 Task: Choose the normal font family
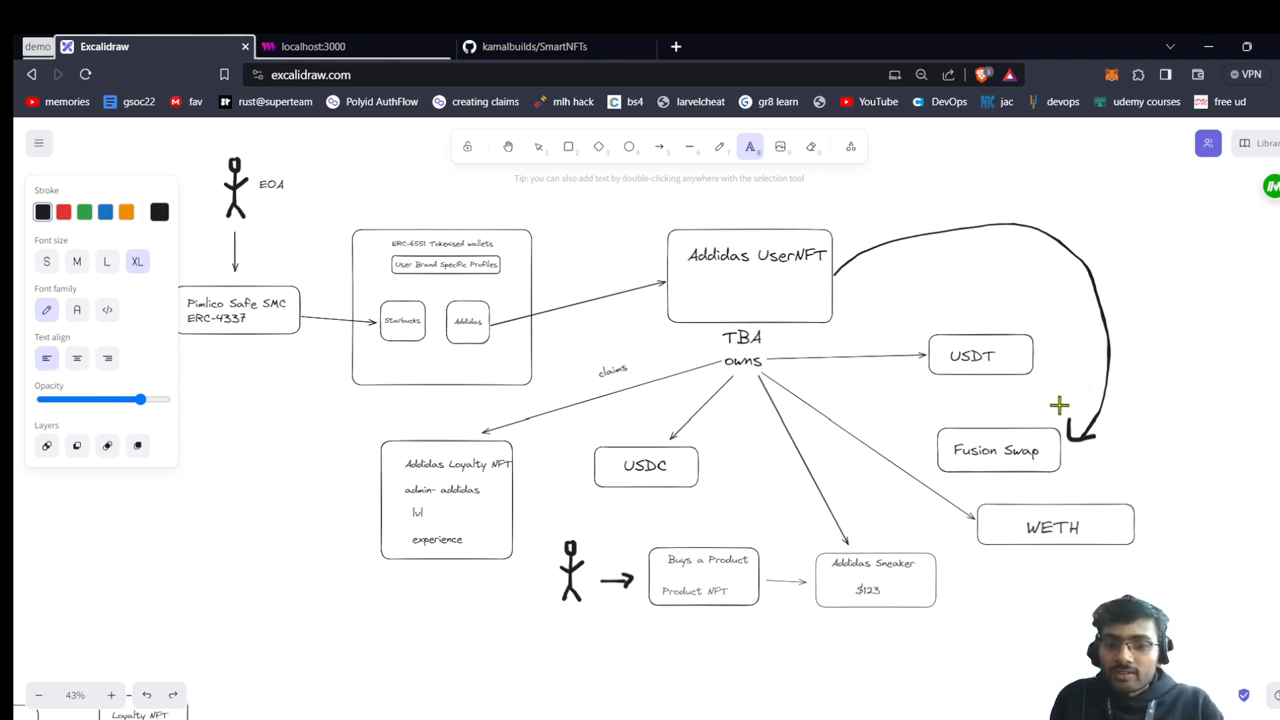(77, 310)
